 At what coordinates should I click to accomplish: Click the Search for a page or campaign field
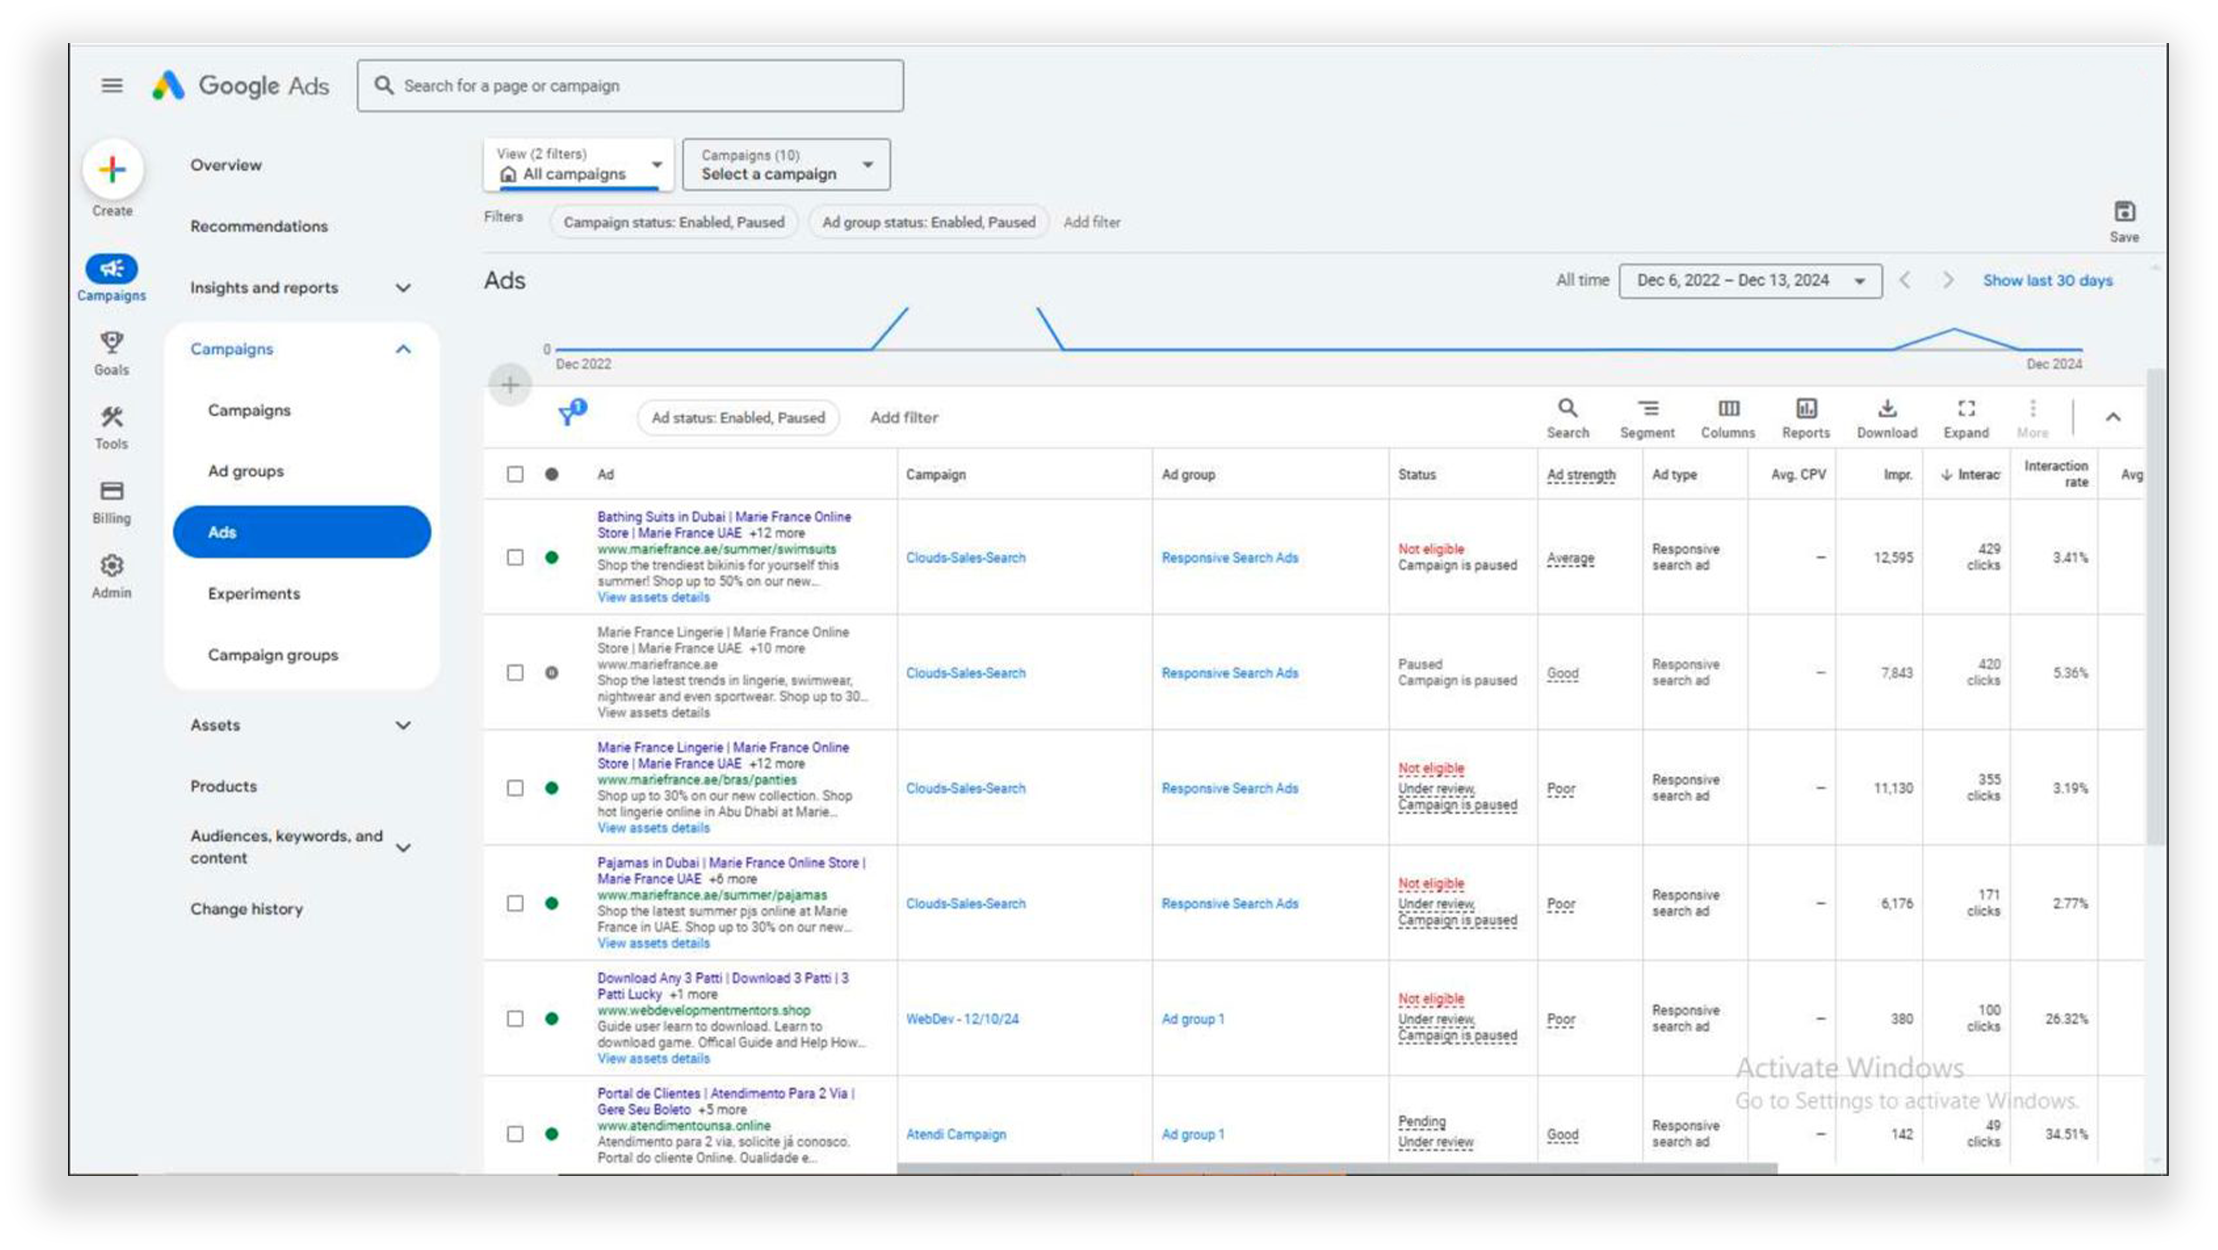coord(630,86)
